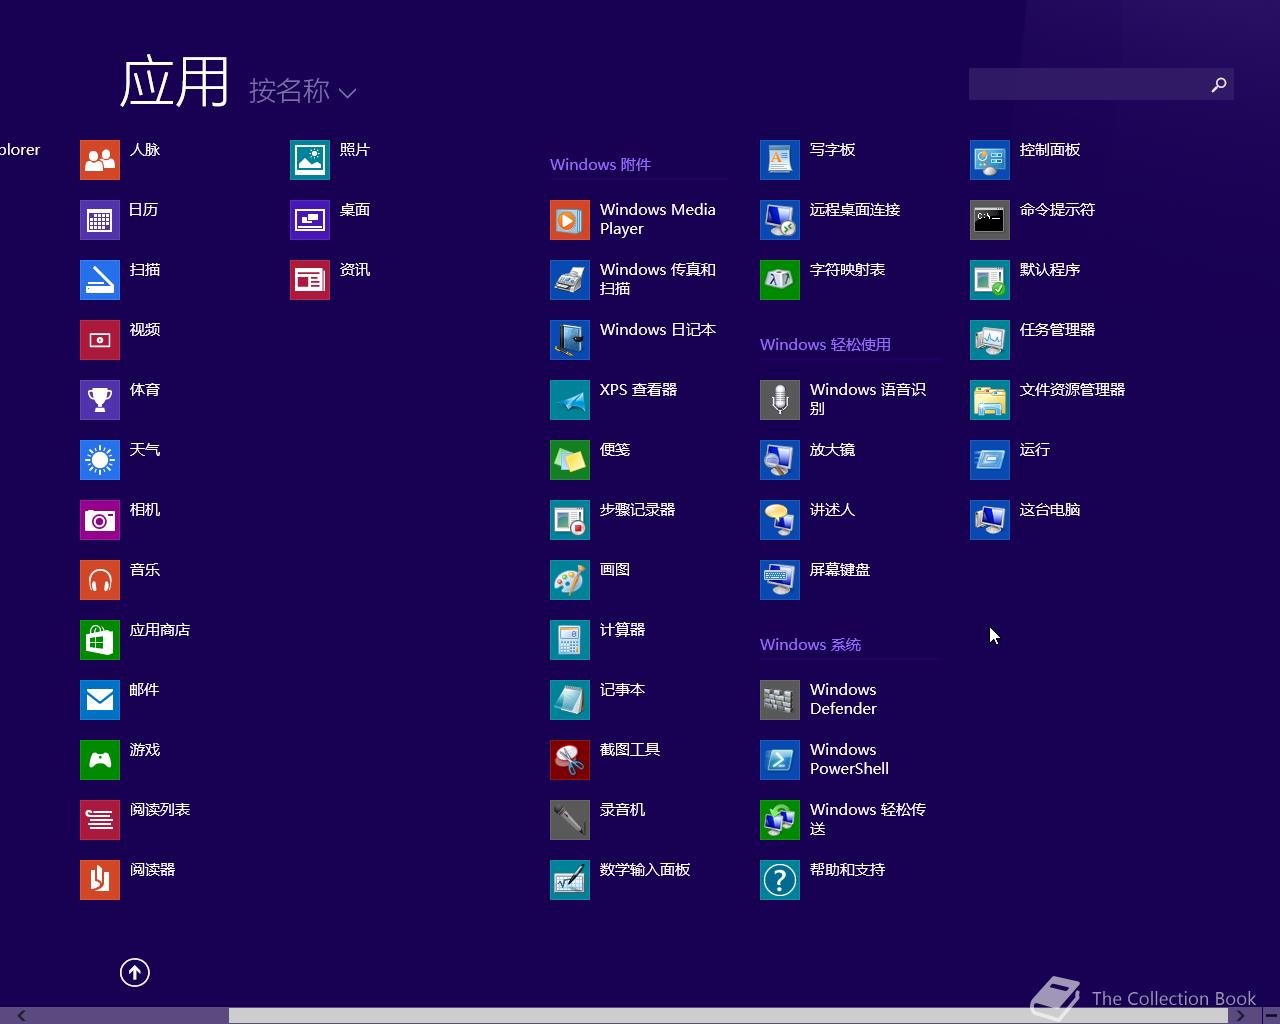Open the 照片 photos app icon
This screenshot has height=1024, width=1280.
coord(310,160)
